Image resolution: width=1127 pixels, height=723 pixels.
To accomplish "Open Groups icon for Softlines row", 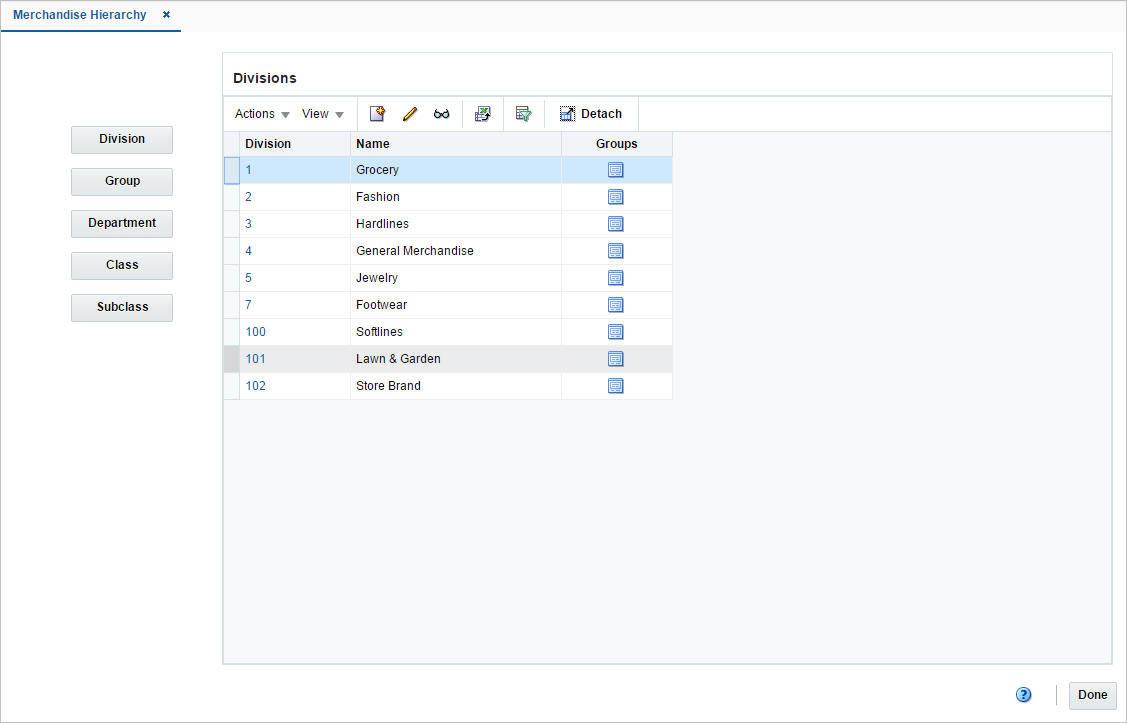I will coord(616,331).
